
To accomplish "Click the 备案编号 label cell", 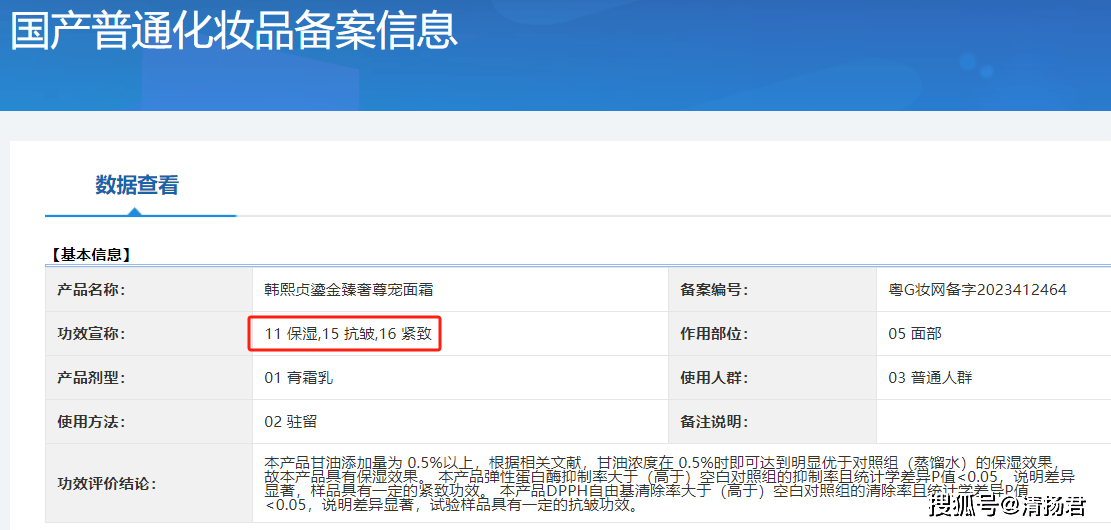I will (772, 290).
